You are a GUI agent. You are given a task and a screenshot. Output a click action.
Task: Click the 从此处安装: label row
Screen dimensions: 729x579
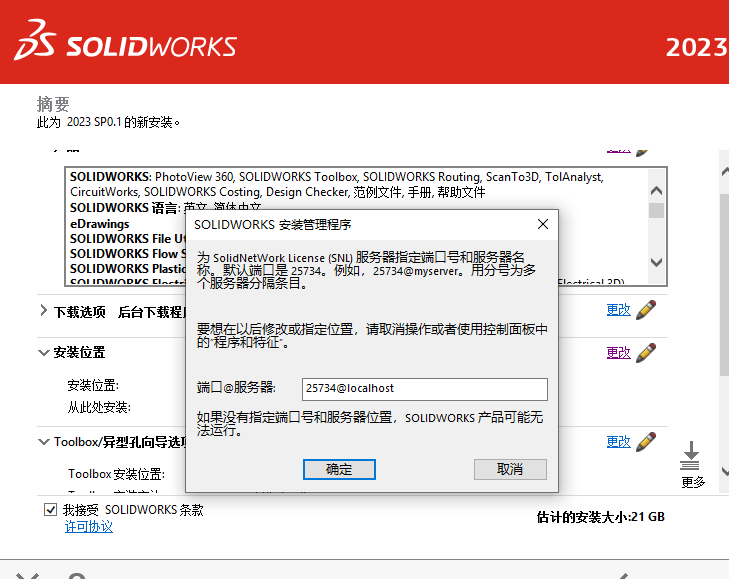pyautogui.click(x=99, y=407)
